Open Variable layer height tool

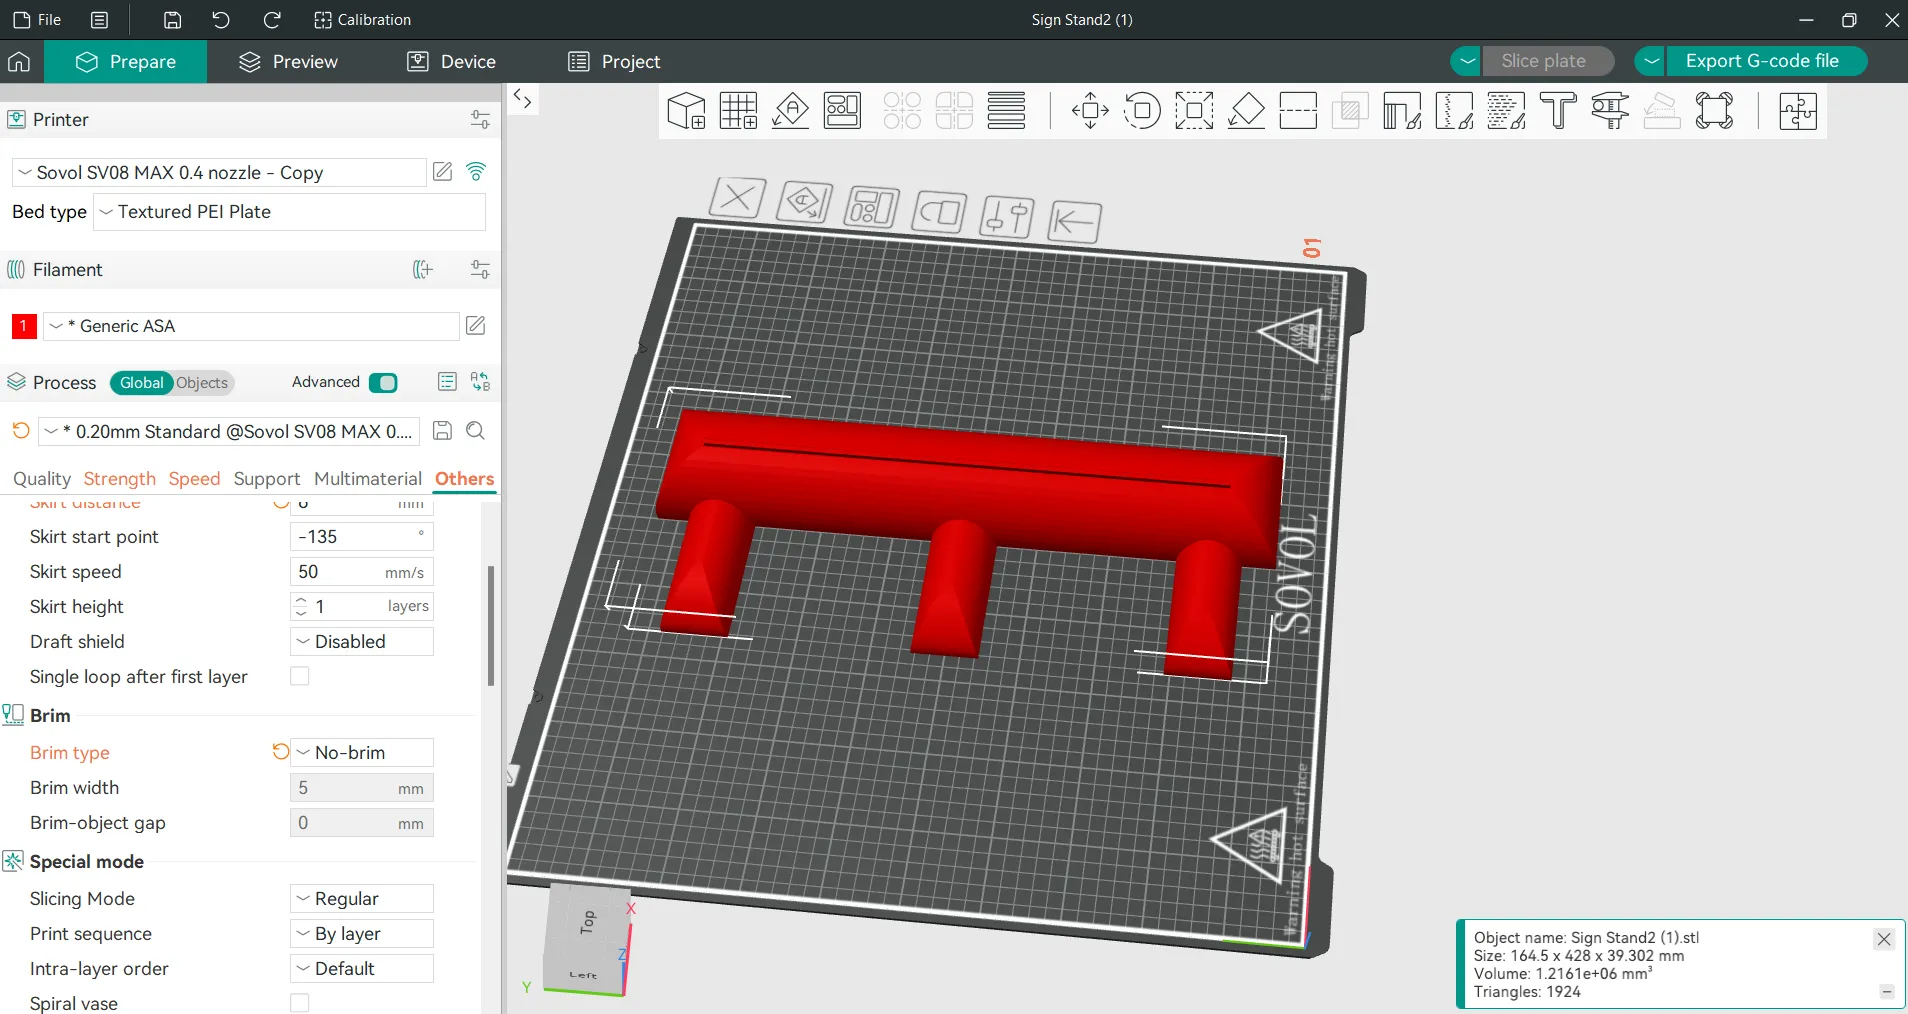click(x=1006, y=111)
